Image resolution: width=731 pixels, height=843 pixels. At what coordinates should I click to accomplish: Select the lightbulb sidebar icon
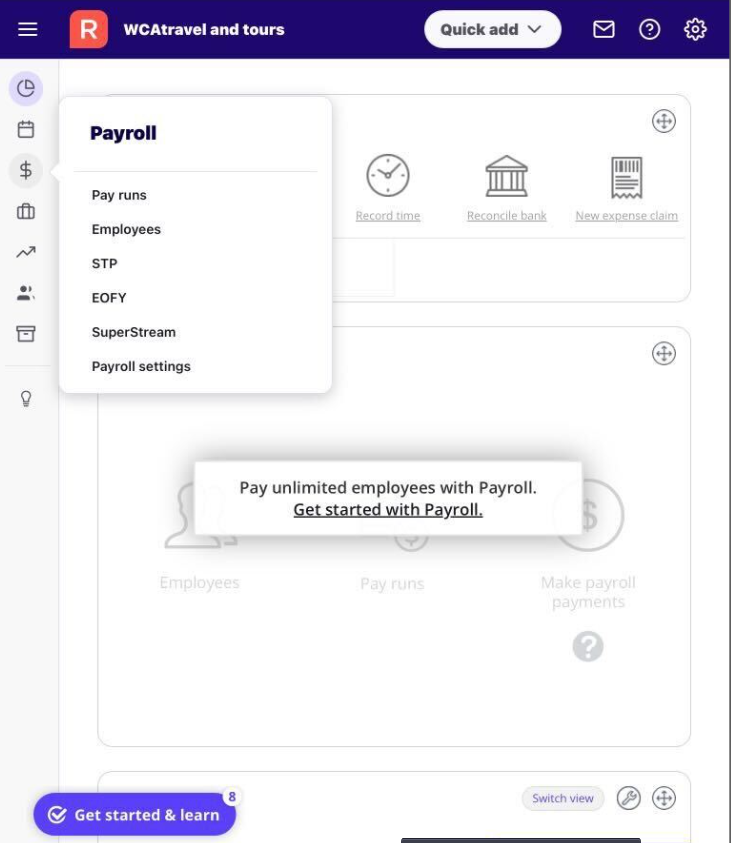coord(26,398)
